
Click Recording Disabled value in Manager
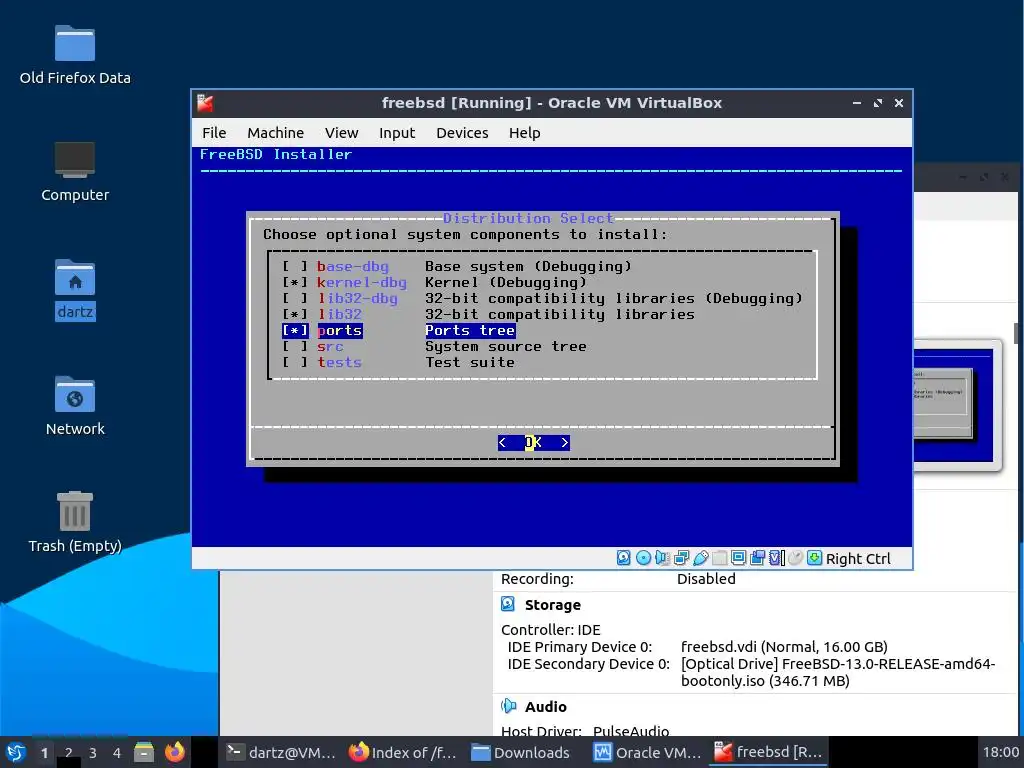(706, 579)
